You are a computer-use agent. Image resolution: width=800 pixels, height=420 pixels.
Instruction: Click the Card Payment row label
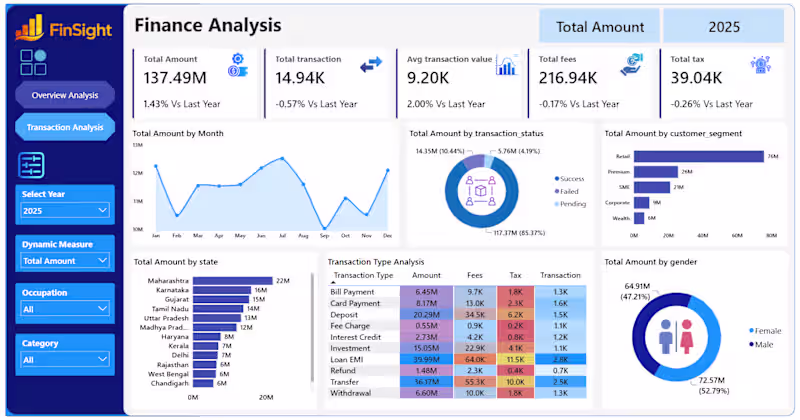pyautogui.click(x=355, y=303)
